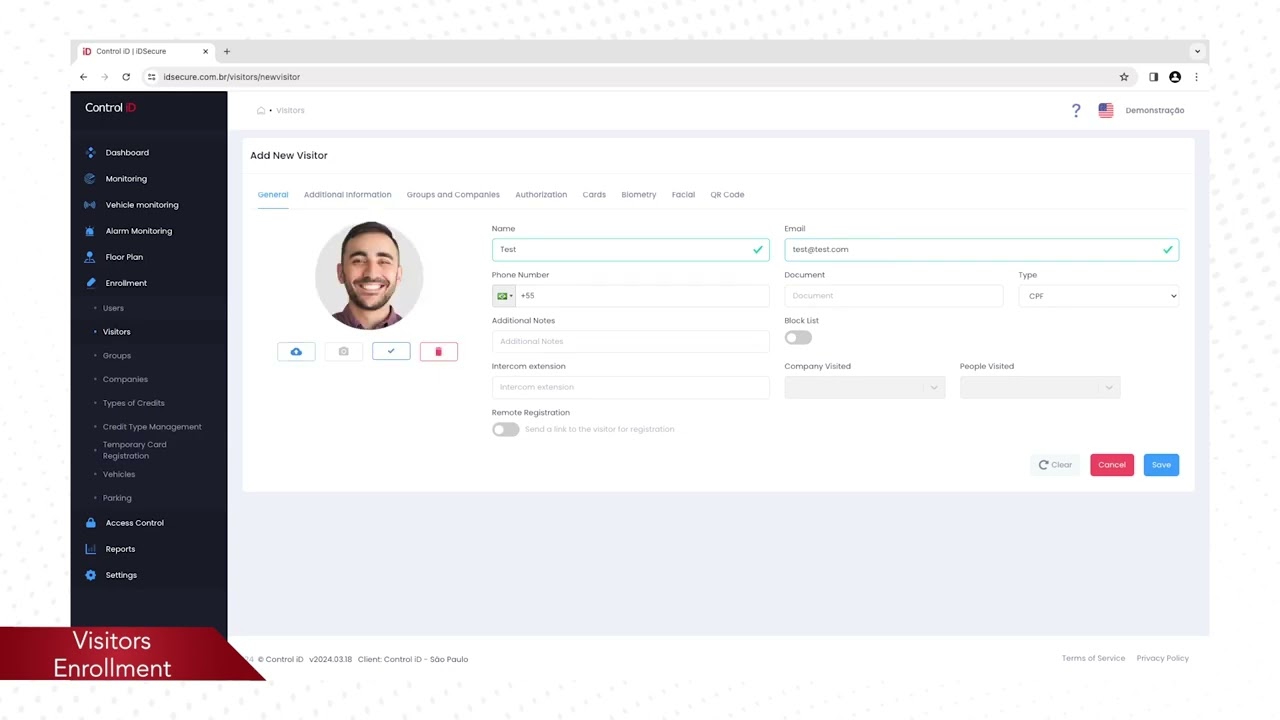Open the Floor Plan icon
1280x720 pixels.
91,257
